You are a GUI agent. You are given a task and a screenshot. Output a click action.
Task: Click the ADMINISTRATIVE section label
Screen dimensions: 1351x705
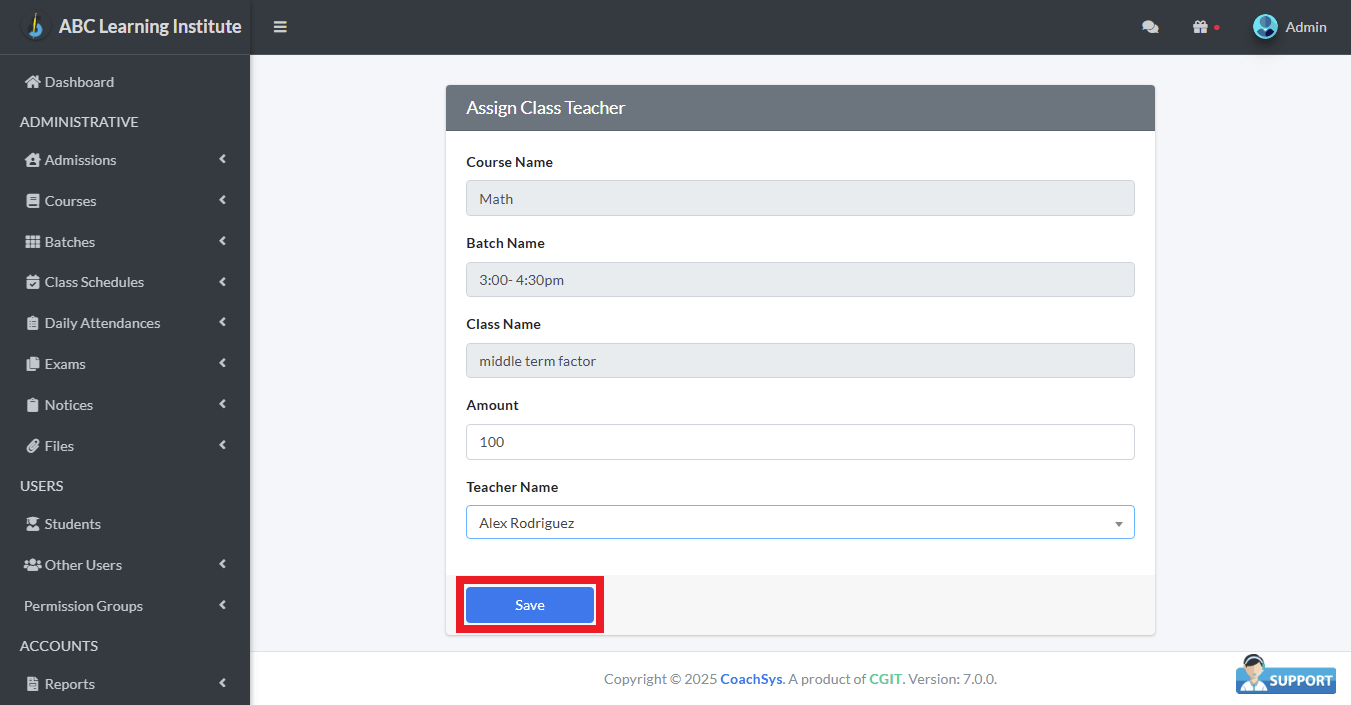[x=79, y=122]
